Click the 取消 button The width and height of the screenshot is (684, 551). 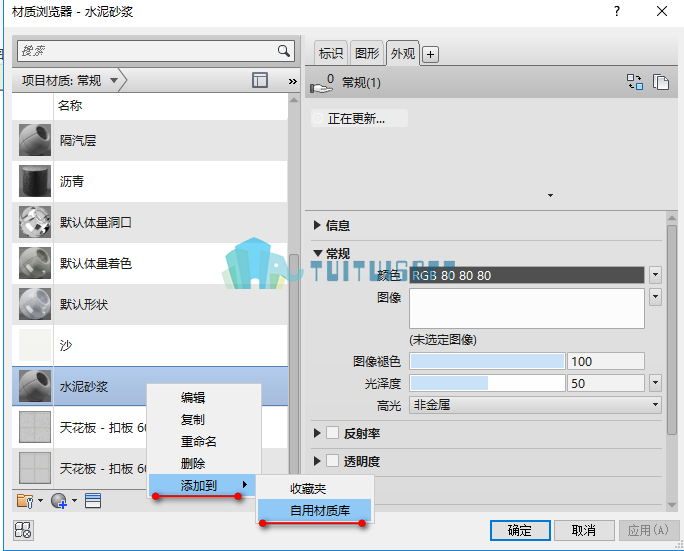pyautogui.click(x=584, y=530)
